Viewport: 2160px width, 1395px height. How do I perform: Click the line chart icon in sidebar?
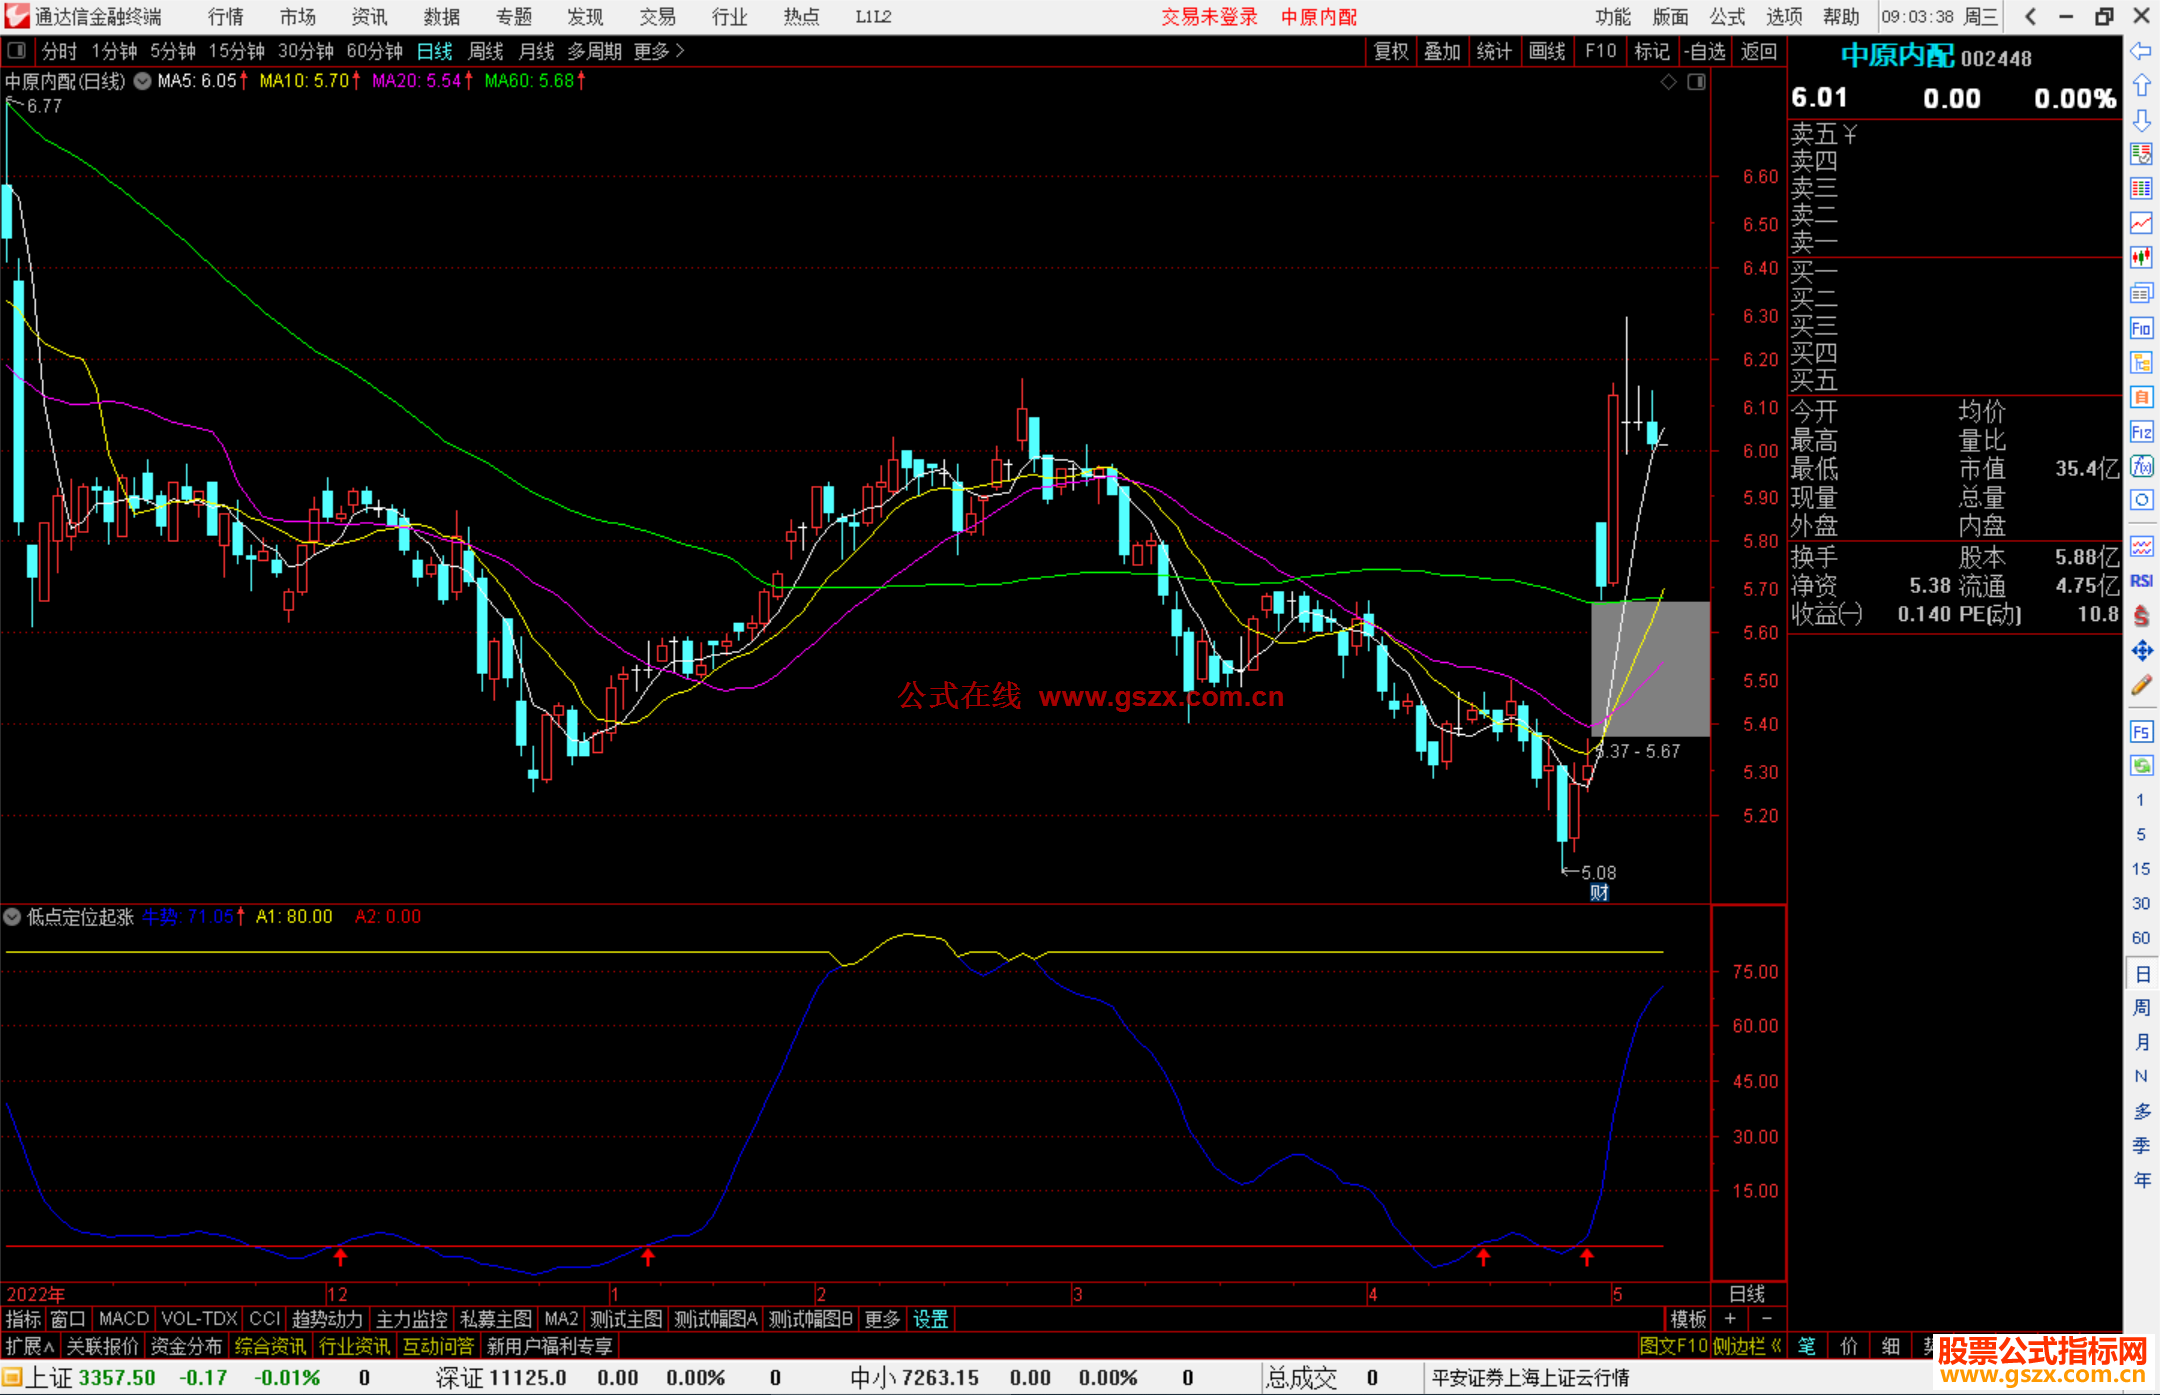[x=2141, y=223]
